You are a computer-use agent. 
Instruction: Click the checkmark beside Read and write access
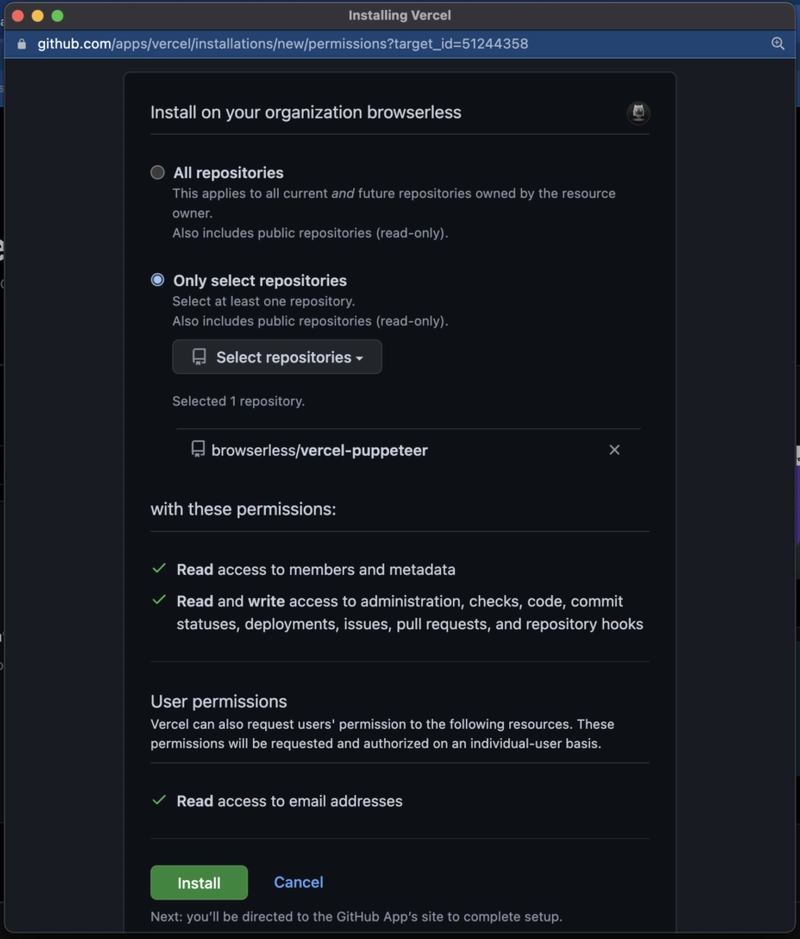coord(158,601)
